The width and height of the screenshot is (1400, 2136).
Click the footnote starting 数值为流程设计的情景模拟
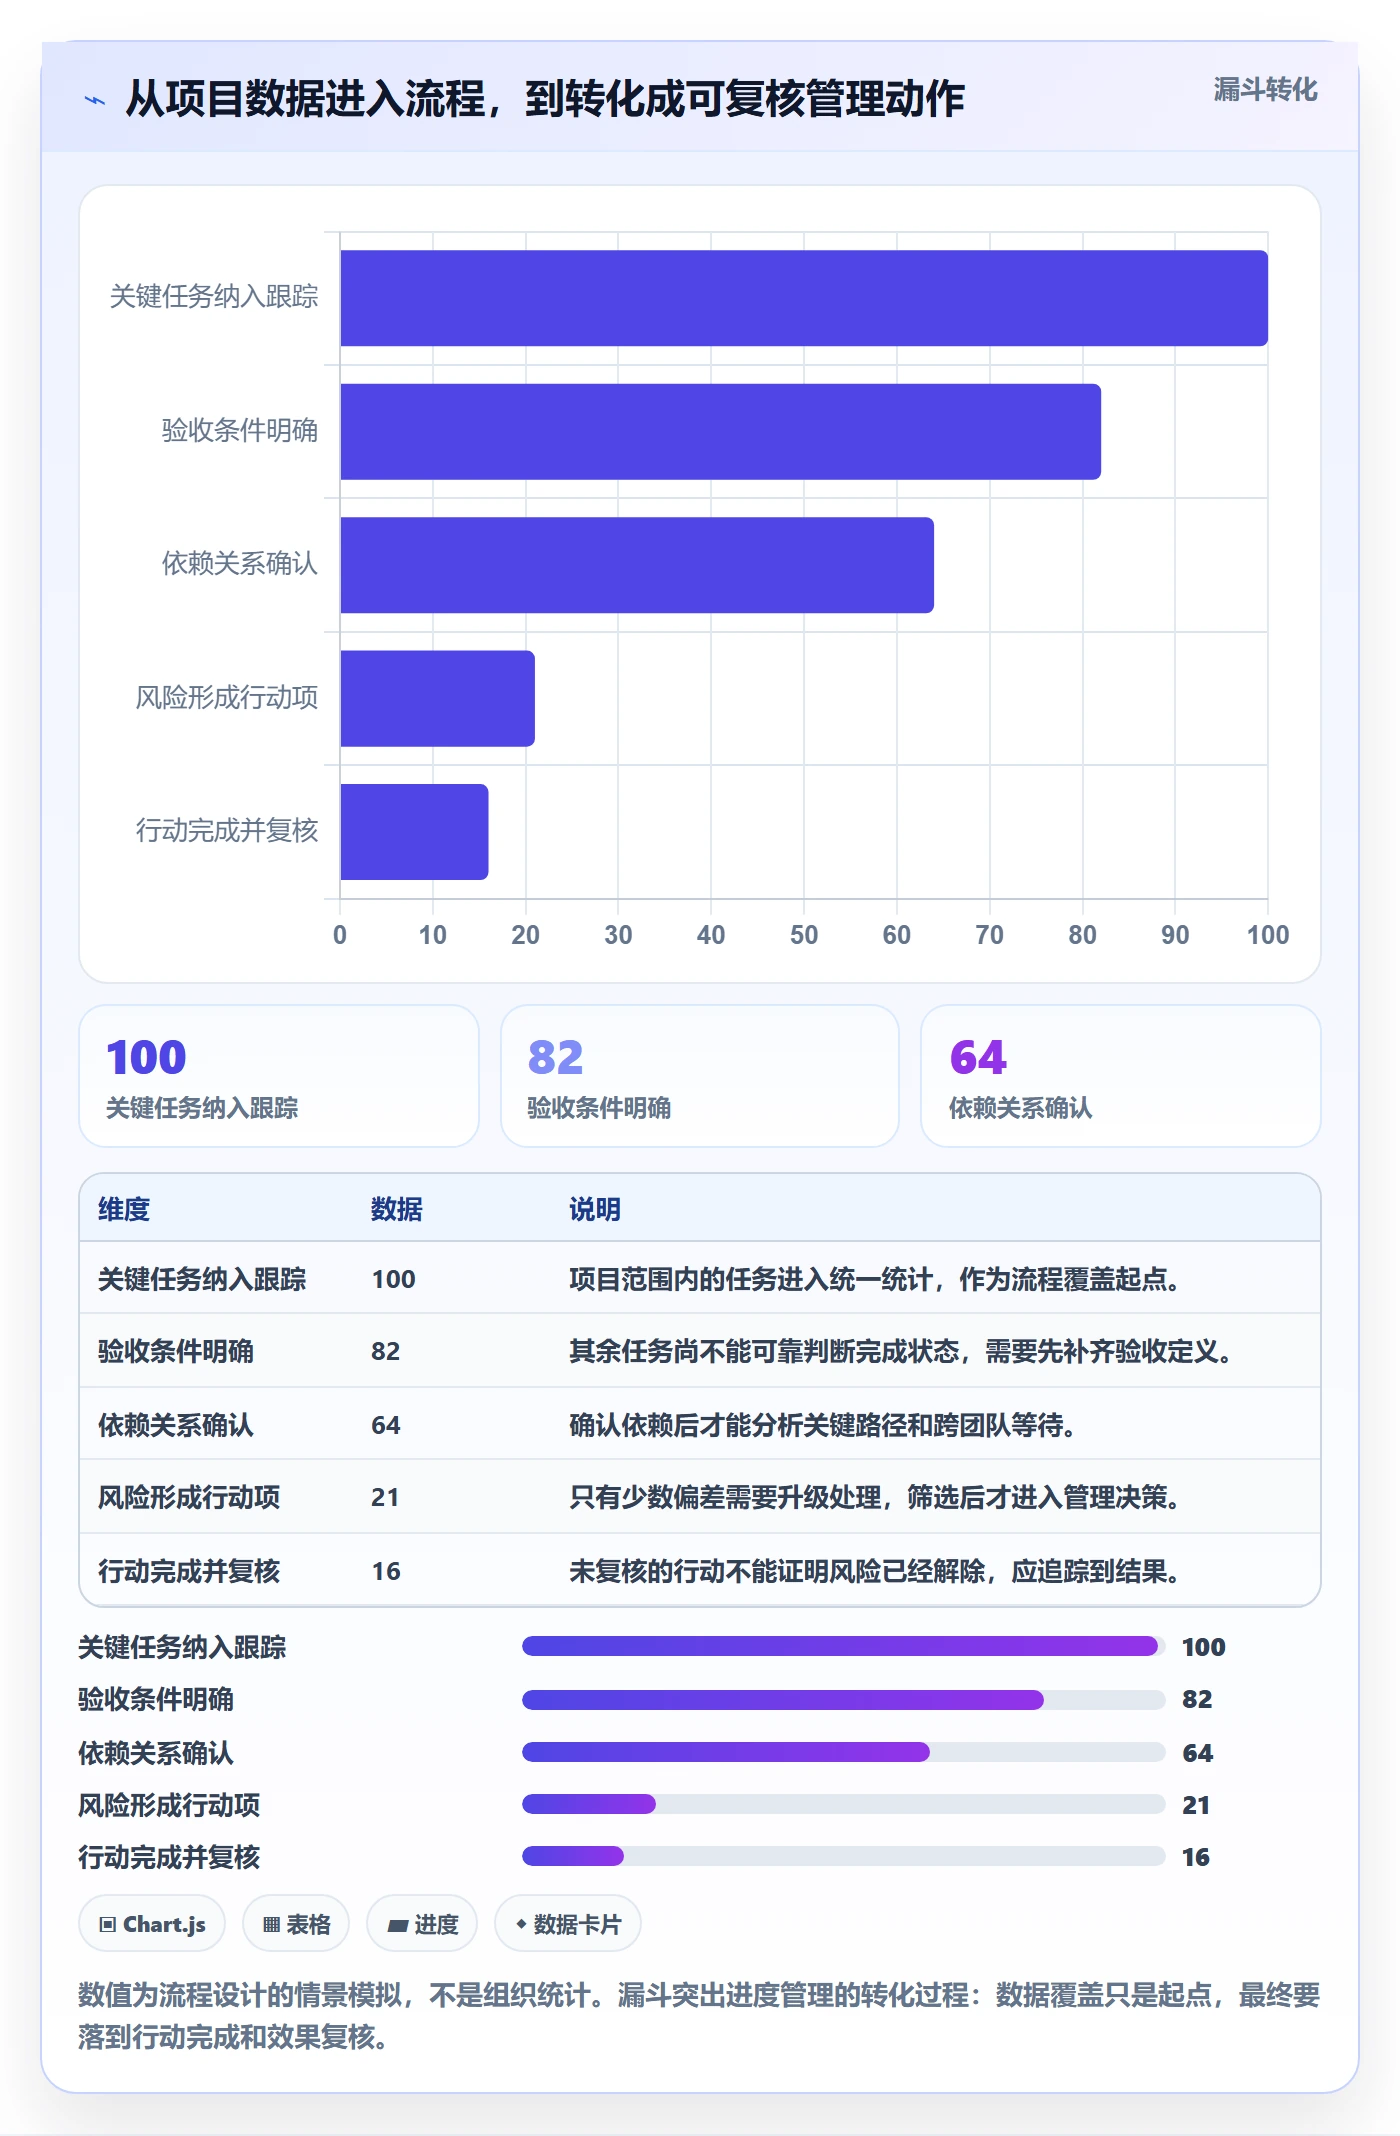tap(699, 2015)
